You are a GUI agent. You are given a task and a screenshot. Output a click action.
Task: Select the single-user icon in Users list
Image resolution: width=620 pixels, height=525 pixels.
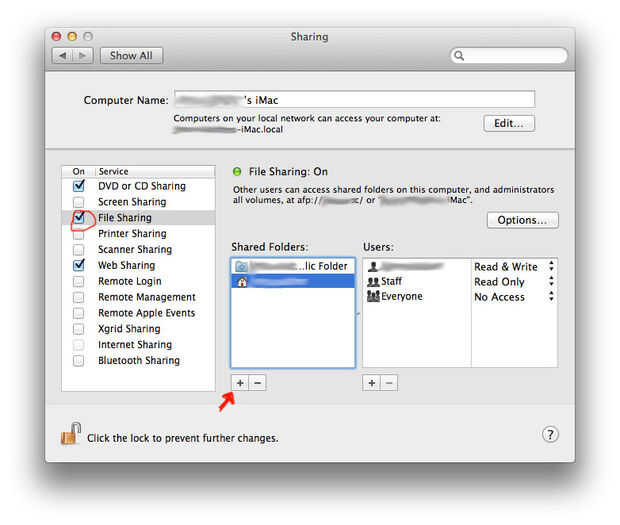point(373,267)
